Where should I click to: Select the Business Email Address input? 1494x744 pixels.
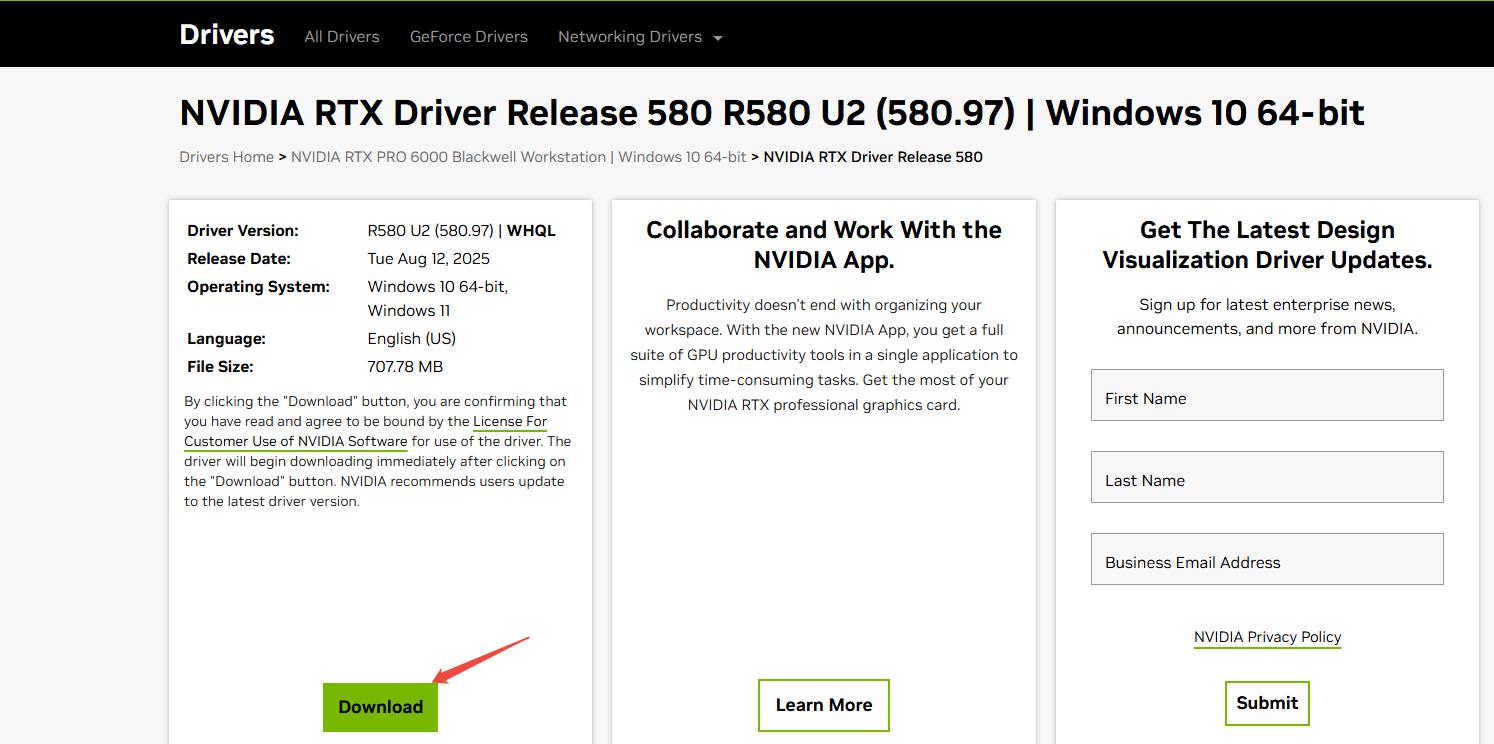(1266, 560)
